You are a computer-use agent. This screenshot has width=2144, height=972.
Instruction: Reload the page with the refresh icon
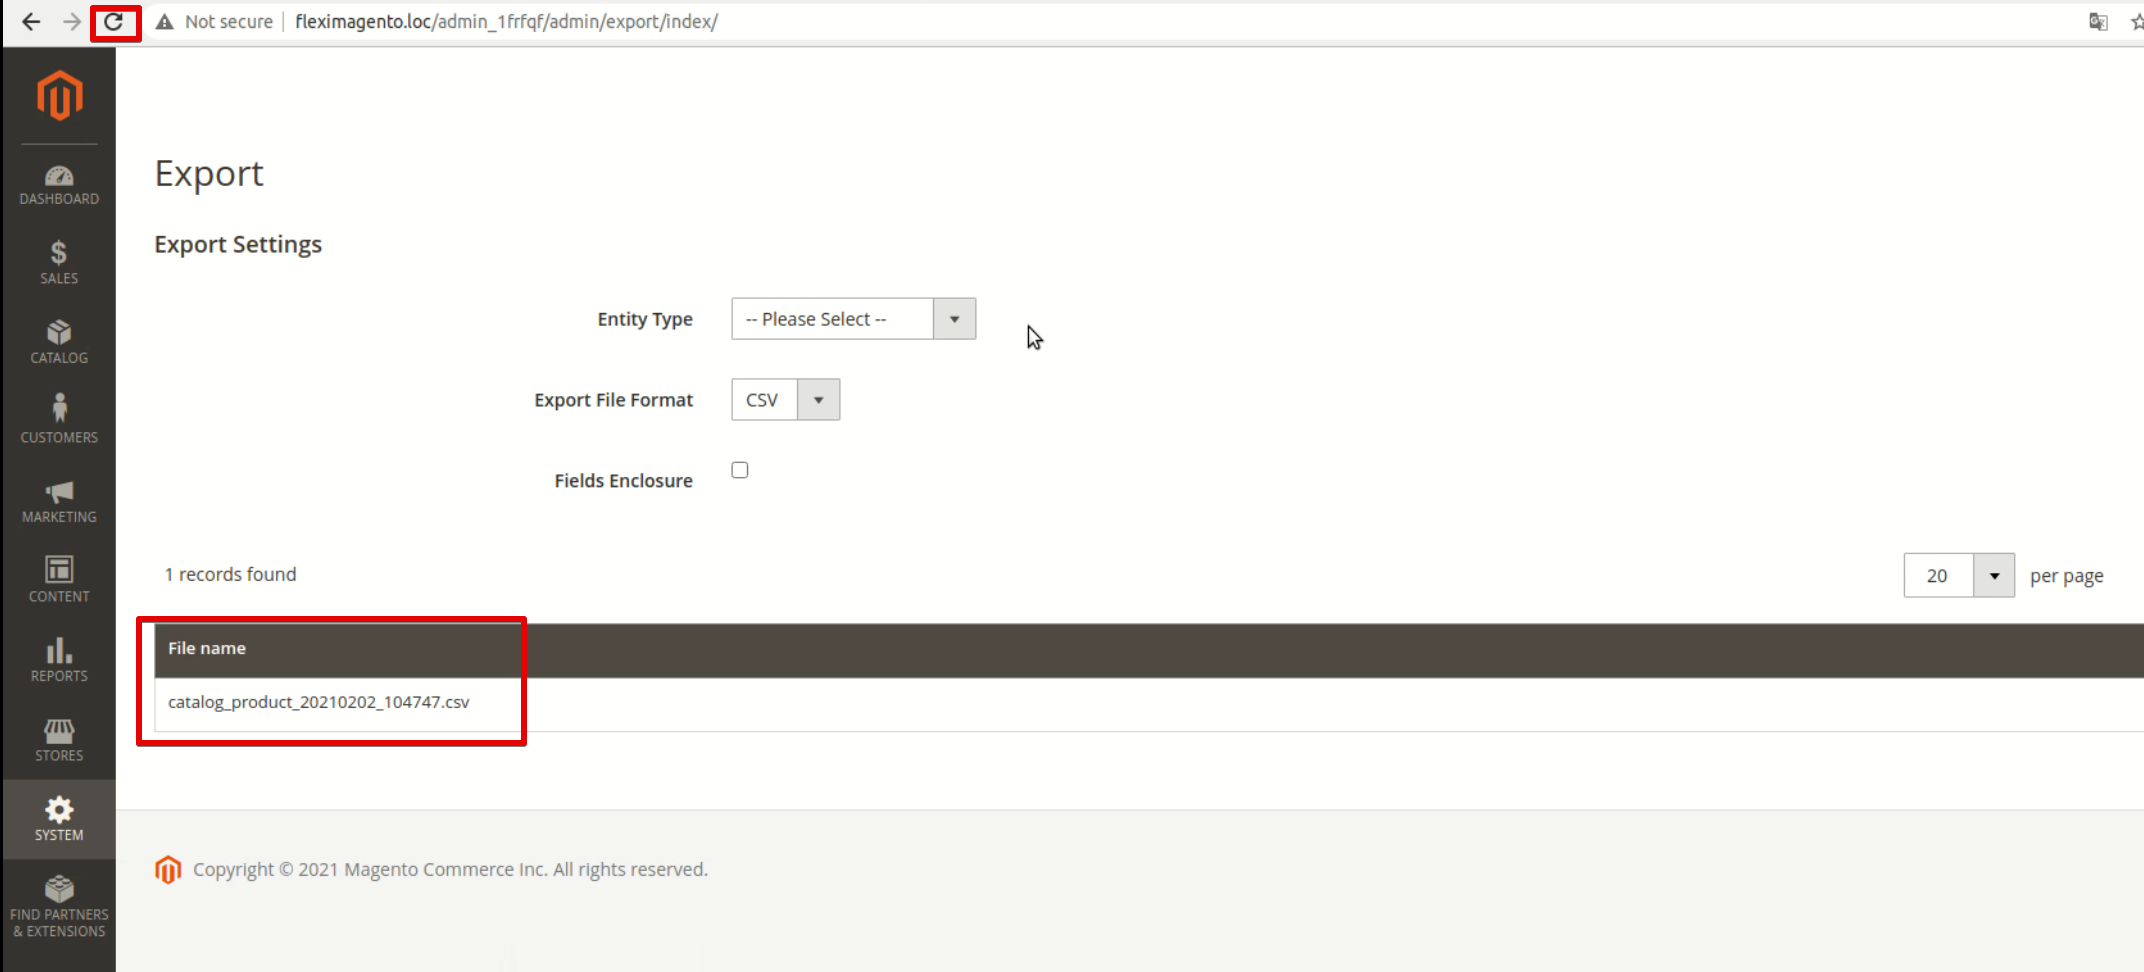113,21
